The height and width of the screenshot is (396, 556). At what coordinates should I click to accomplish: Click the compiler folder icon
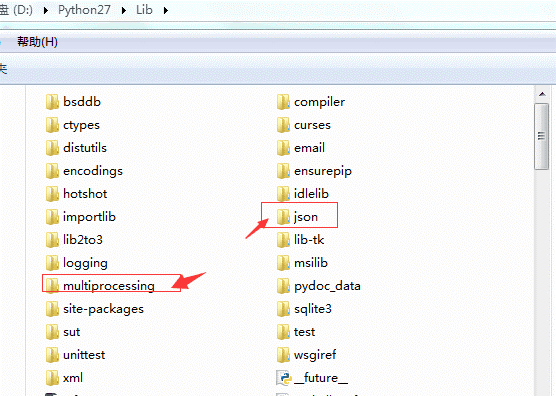point(283,102)
